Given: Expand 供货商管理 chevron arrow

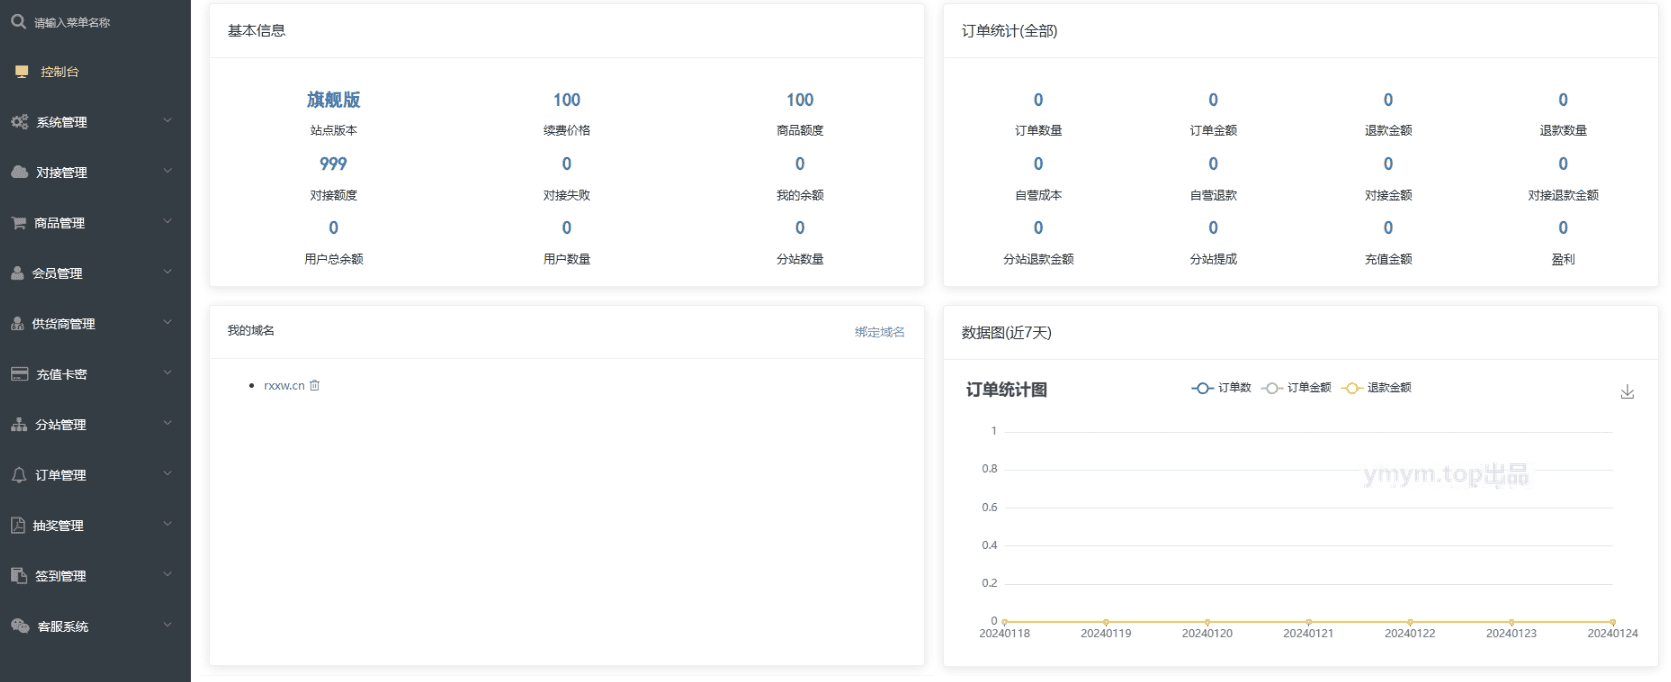Looking at the screenshot, I should pos(168,322).
